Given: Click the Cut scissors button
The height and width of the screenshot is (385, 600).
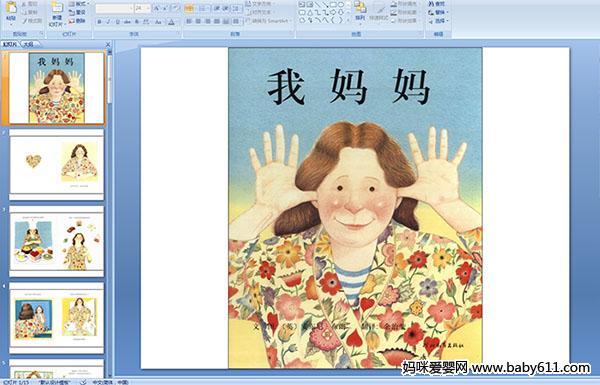Looking at the screenshot, I should (29, 4).
